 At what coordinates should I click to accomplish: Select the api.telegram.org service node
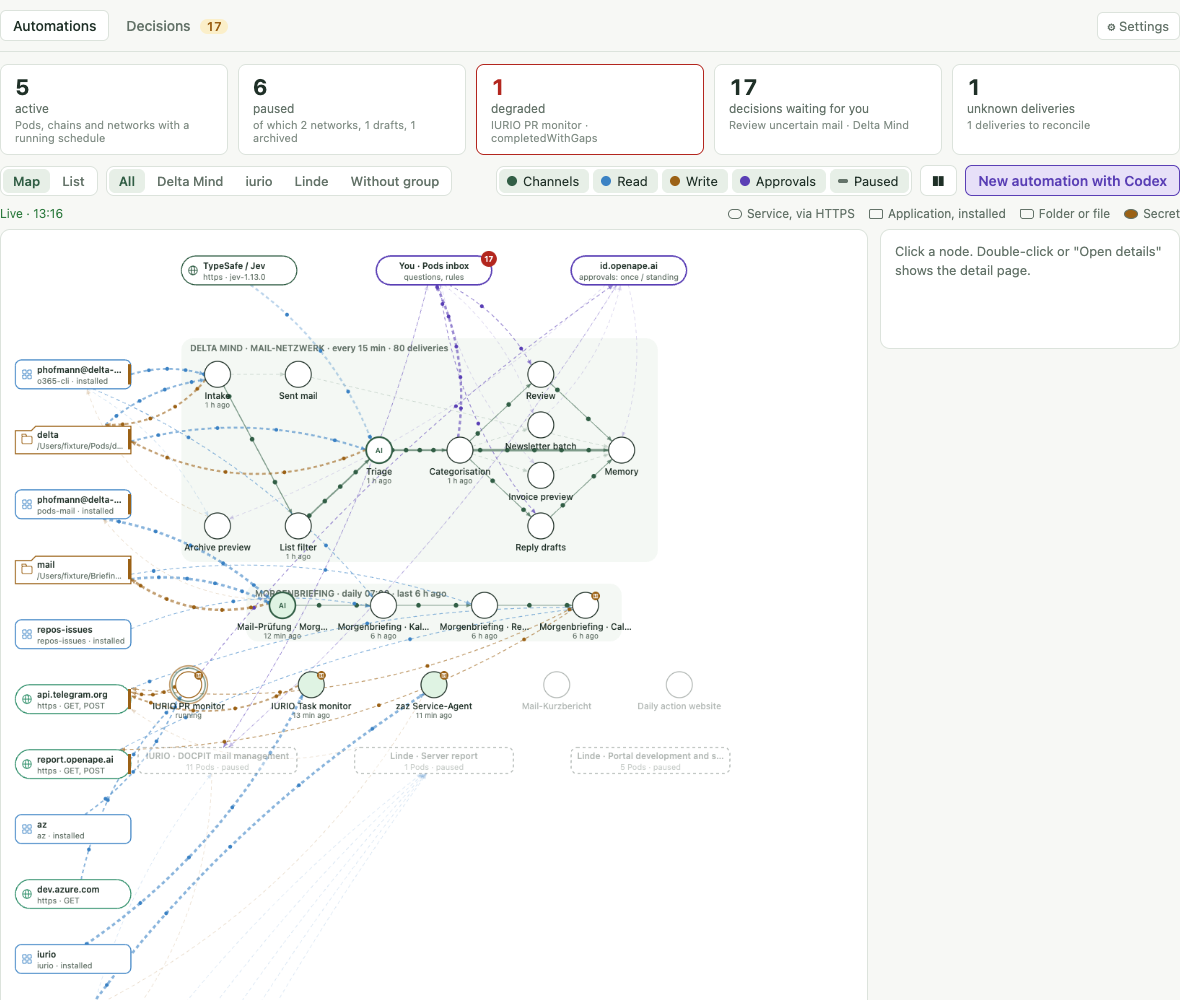[x=73, y=699]
